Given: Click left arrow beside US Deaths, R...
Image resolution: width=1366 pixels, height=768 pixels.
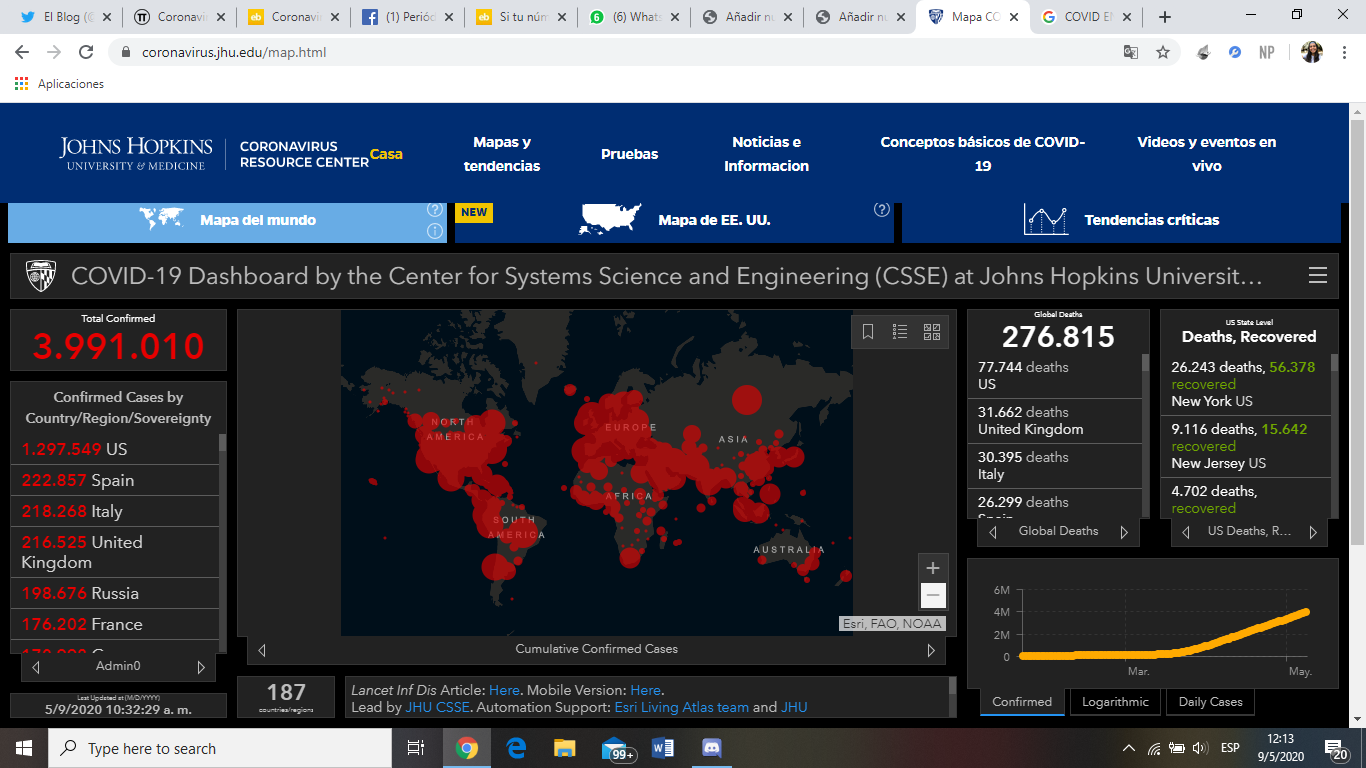Looking at the screenshot, I should 1186,533.
